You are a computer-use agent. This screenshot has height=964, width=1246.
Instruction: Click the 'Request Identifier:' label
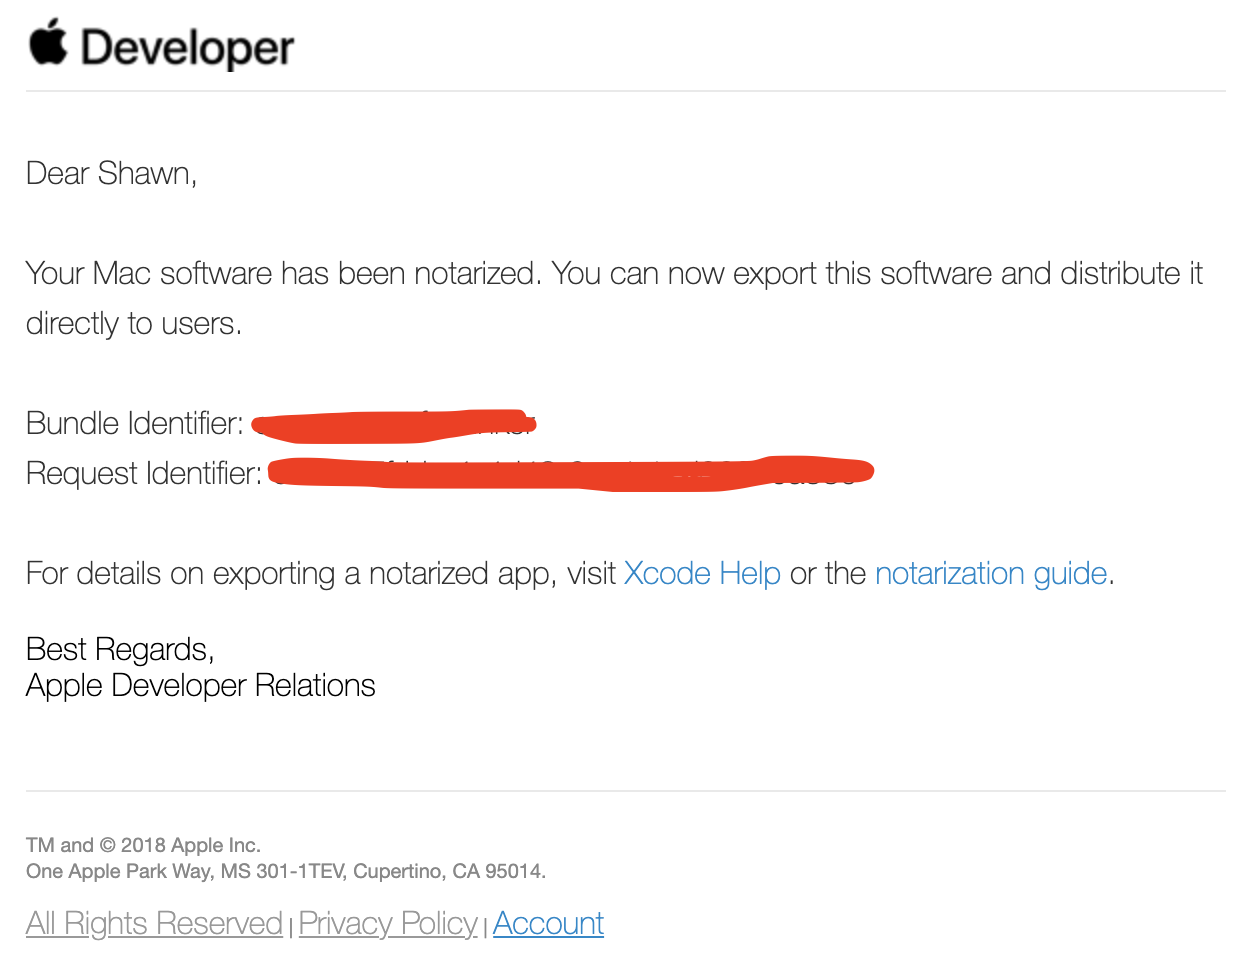[x=144, y=473]
